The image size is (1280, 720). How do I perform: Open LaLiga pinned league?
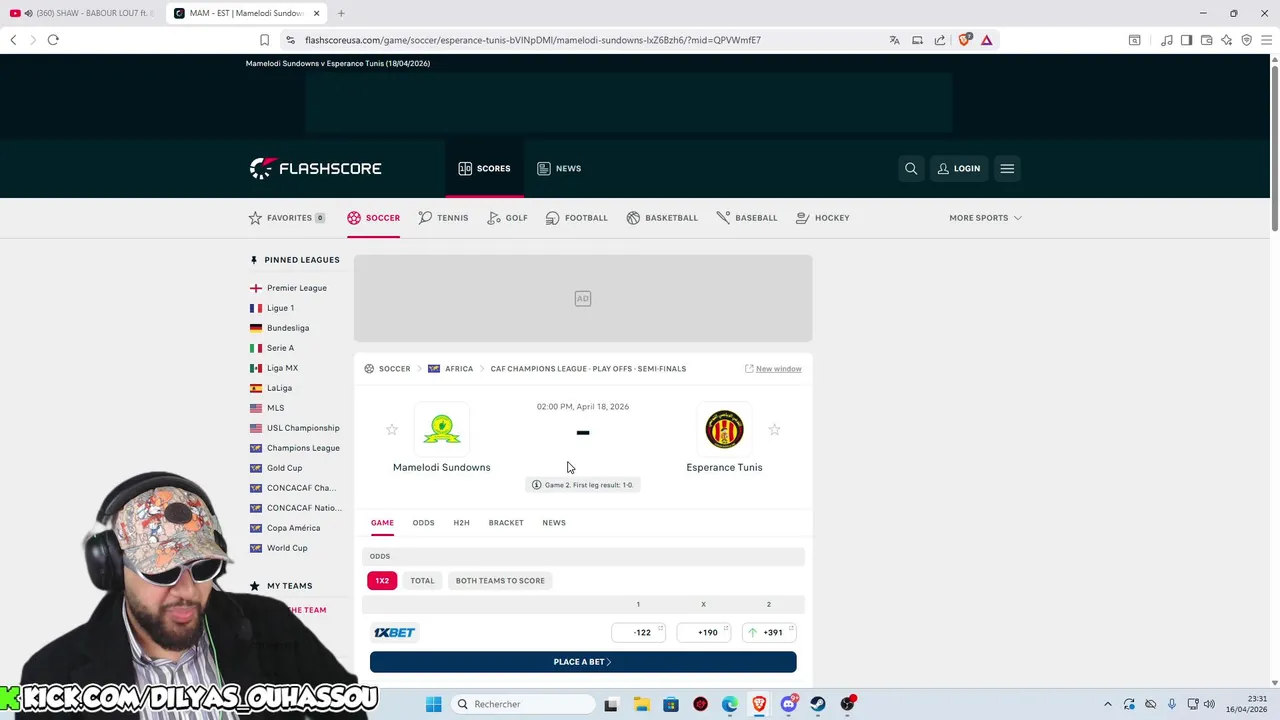click(279, 388)
